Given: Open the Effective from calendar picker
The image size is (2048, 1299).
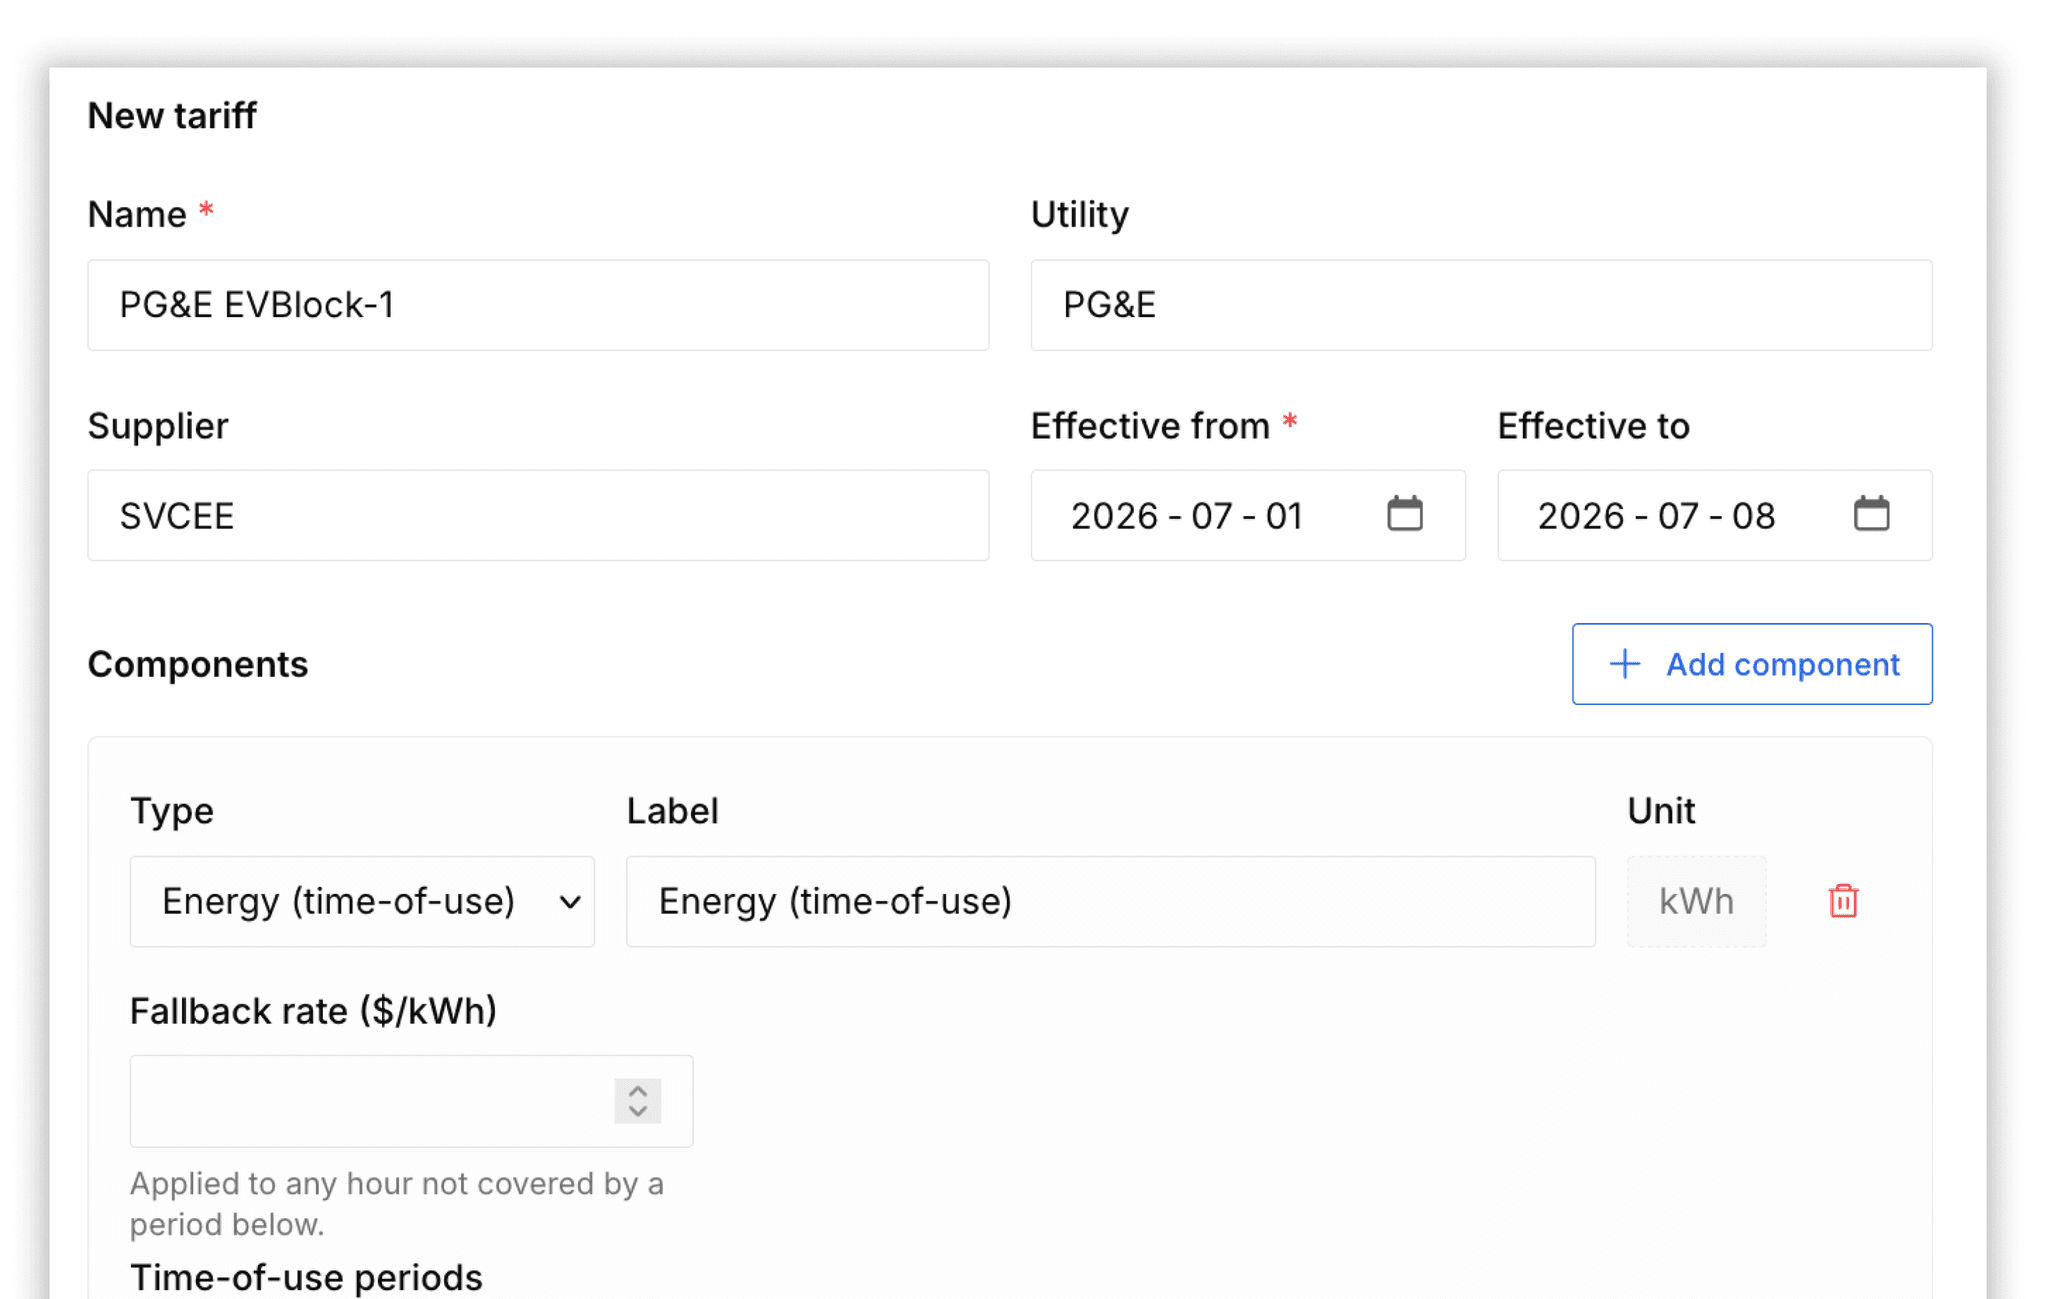Looking at the screenshot, I should [1404, 514].
